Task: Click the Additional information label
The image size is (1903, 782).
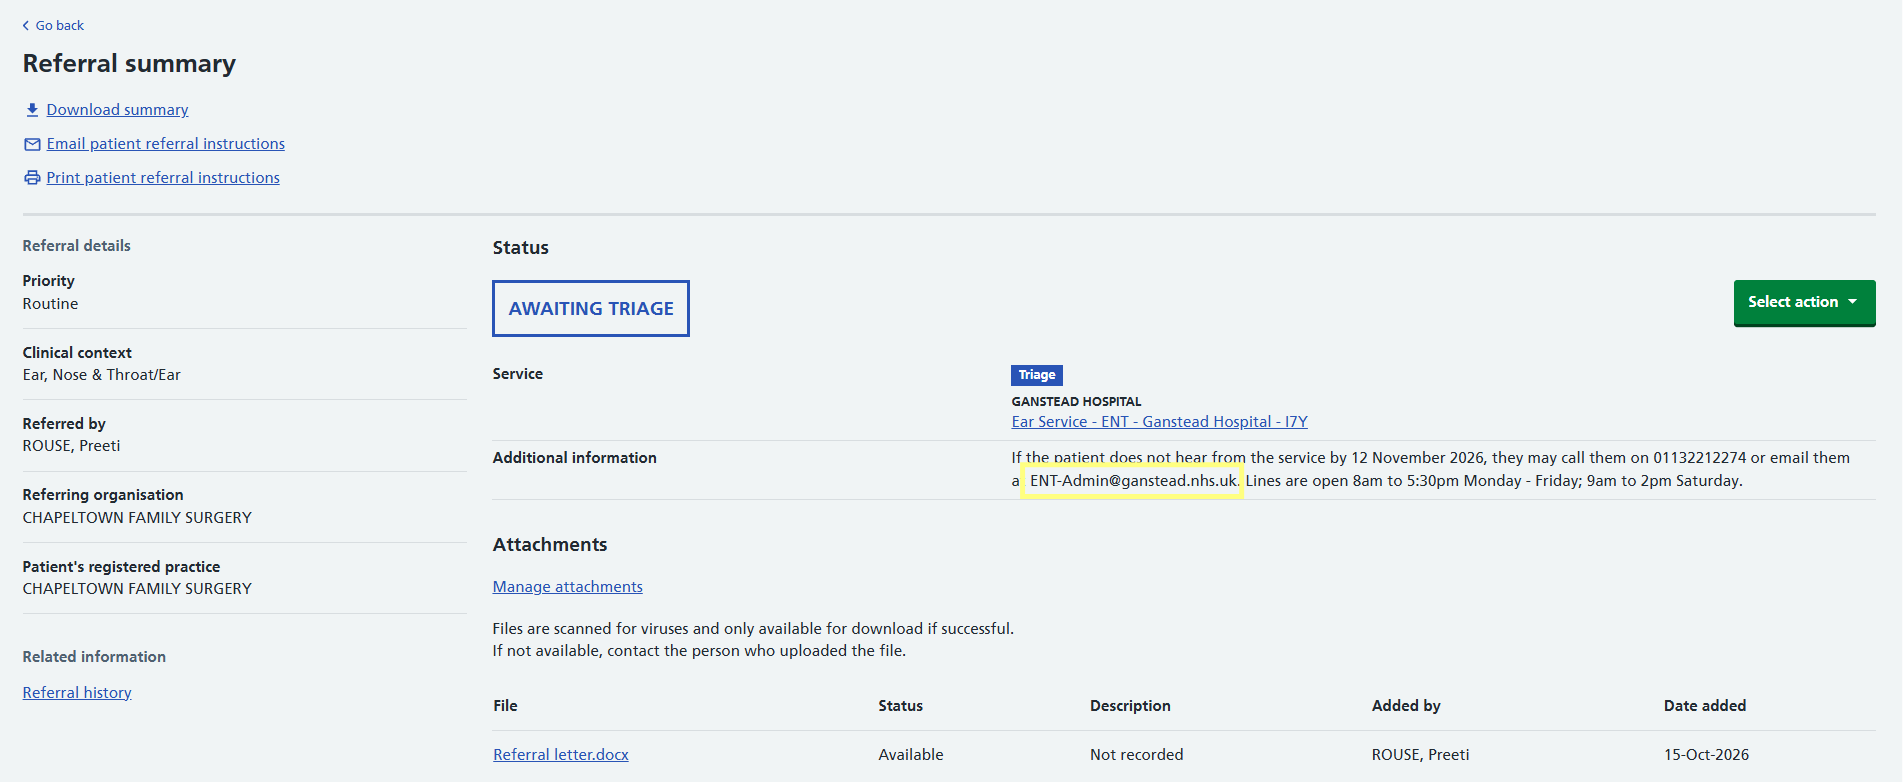Action: pyautogui.click(x=575, y=458)
